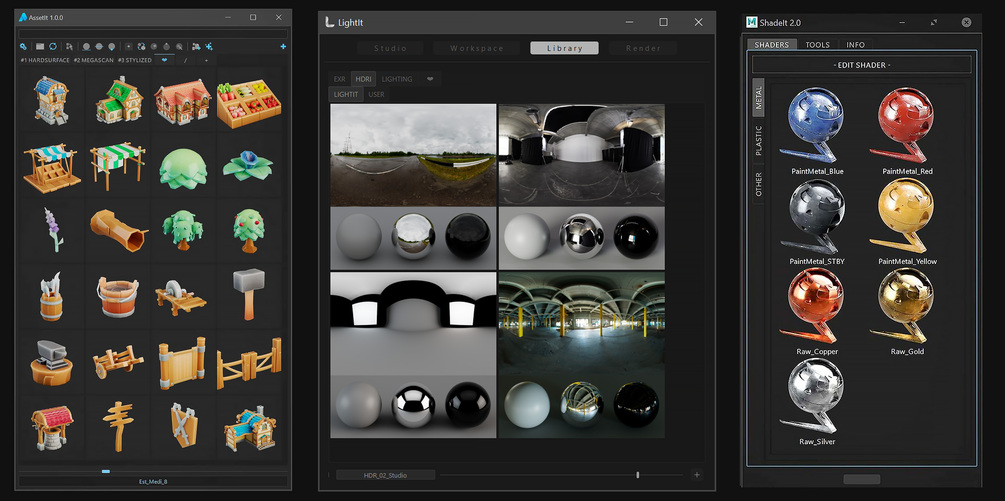This screenshot has height=501, width=1005.
Task: Choose the black-curtained studio HDRI thumbnail
Action: 581,186
